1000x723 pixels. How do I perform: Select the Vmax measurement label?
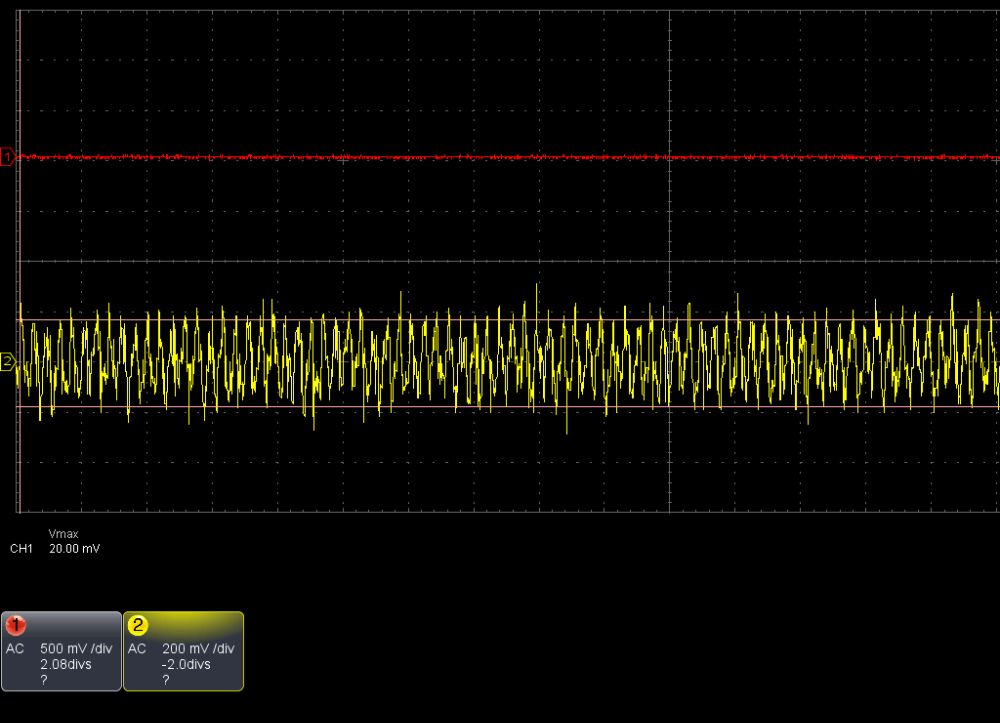[x=63, y=534]
